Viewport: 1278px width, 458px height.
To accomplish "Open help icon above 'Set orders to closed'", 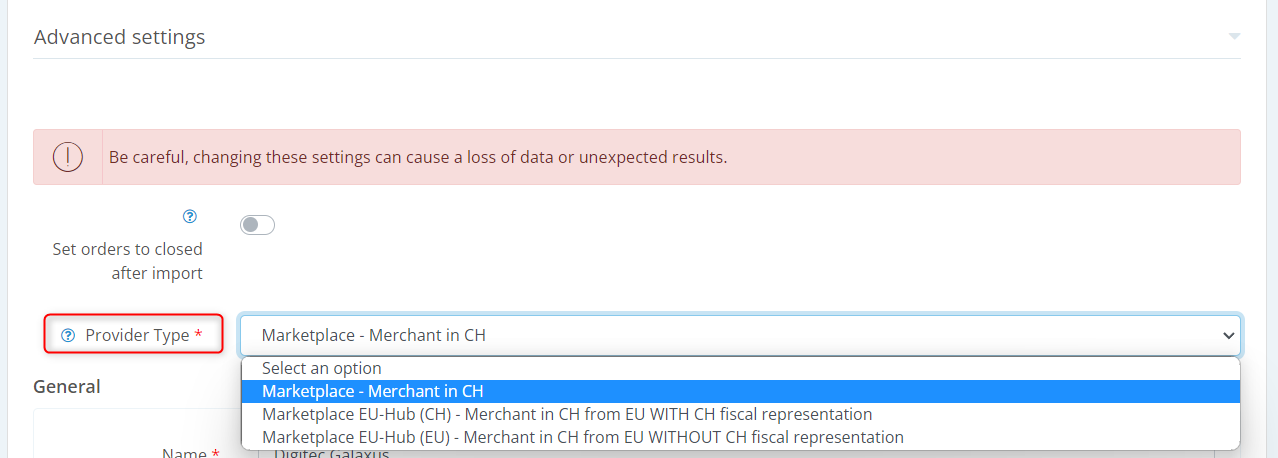I will coord(190,216).
